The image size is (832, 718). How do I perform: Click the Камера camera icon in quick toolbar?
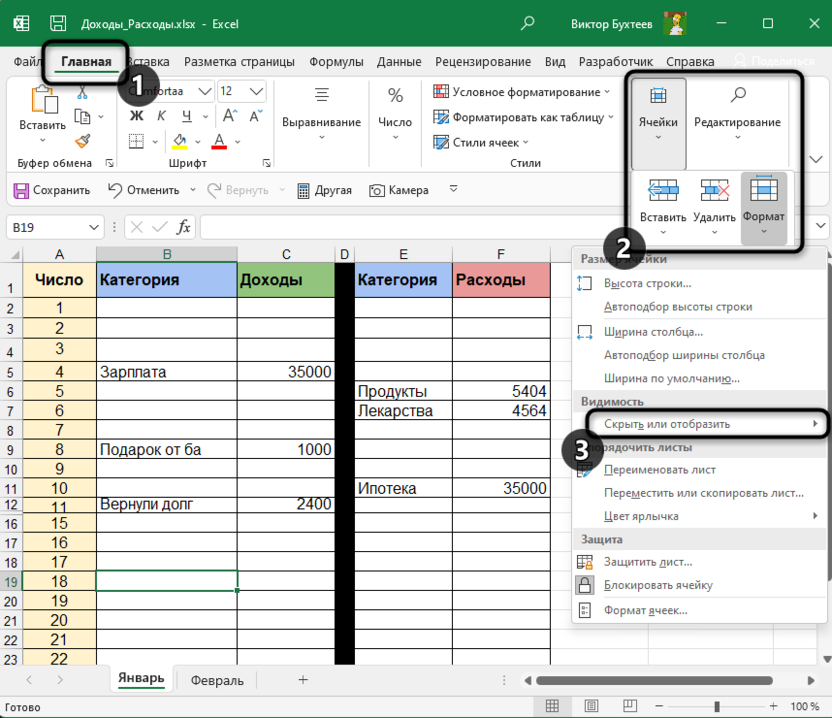[377, 190]
